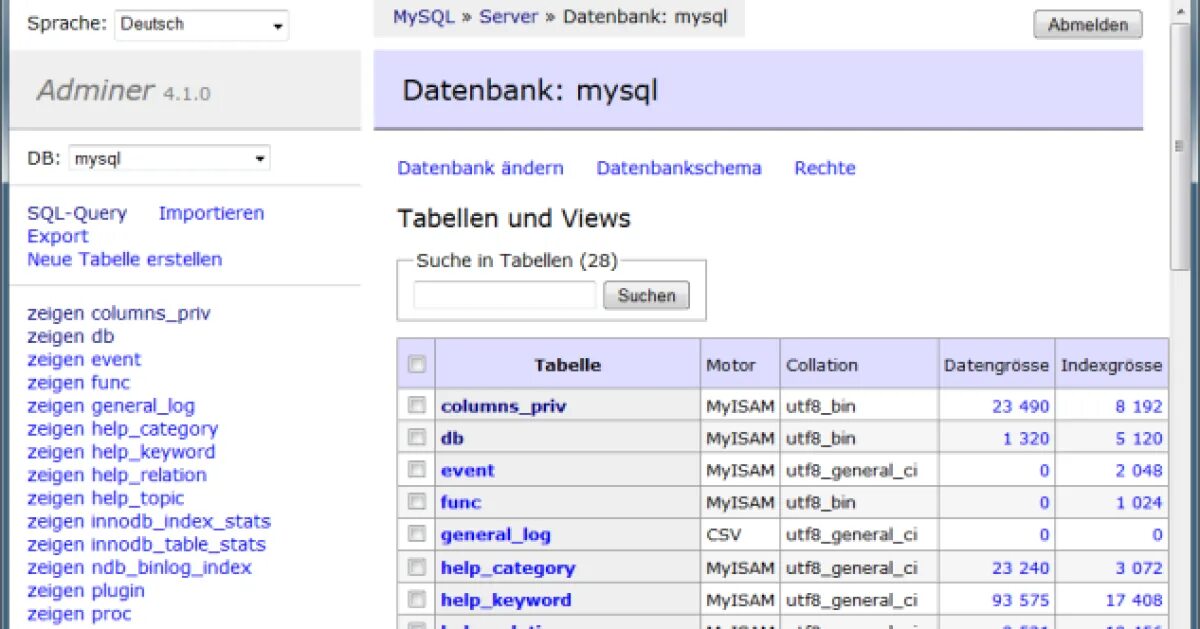This screenshot has width=1200, height=629.
Task: Open Datenbank ändern link
Action: (480, 168)
